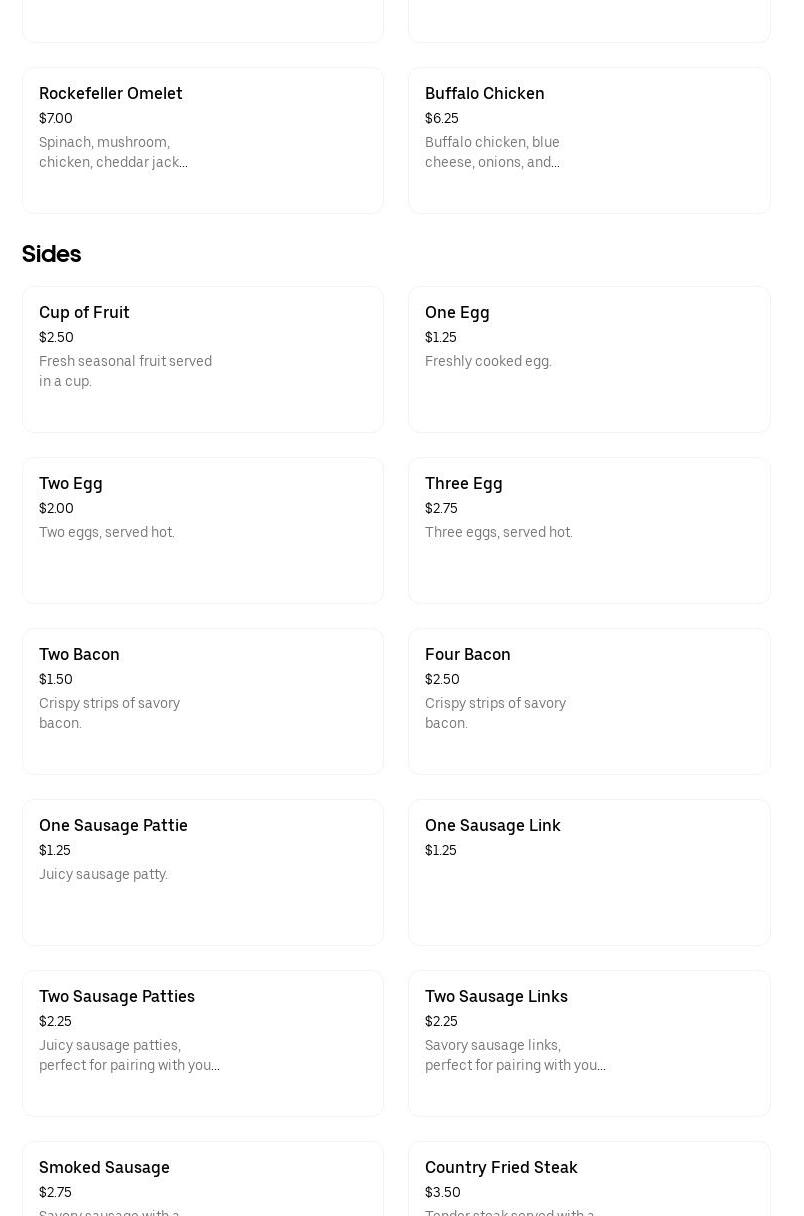Open the Two Egg item card
Screen dimensions: 804x1216
[x=202, y=529]
